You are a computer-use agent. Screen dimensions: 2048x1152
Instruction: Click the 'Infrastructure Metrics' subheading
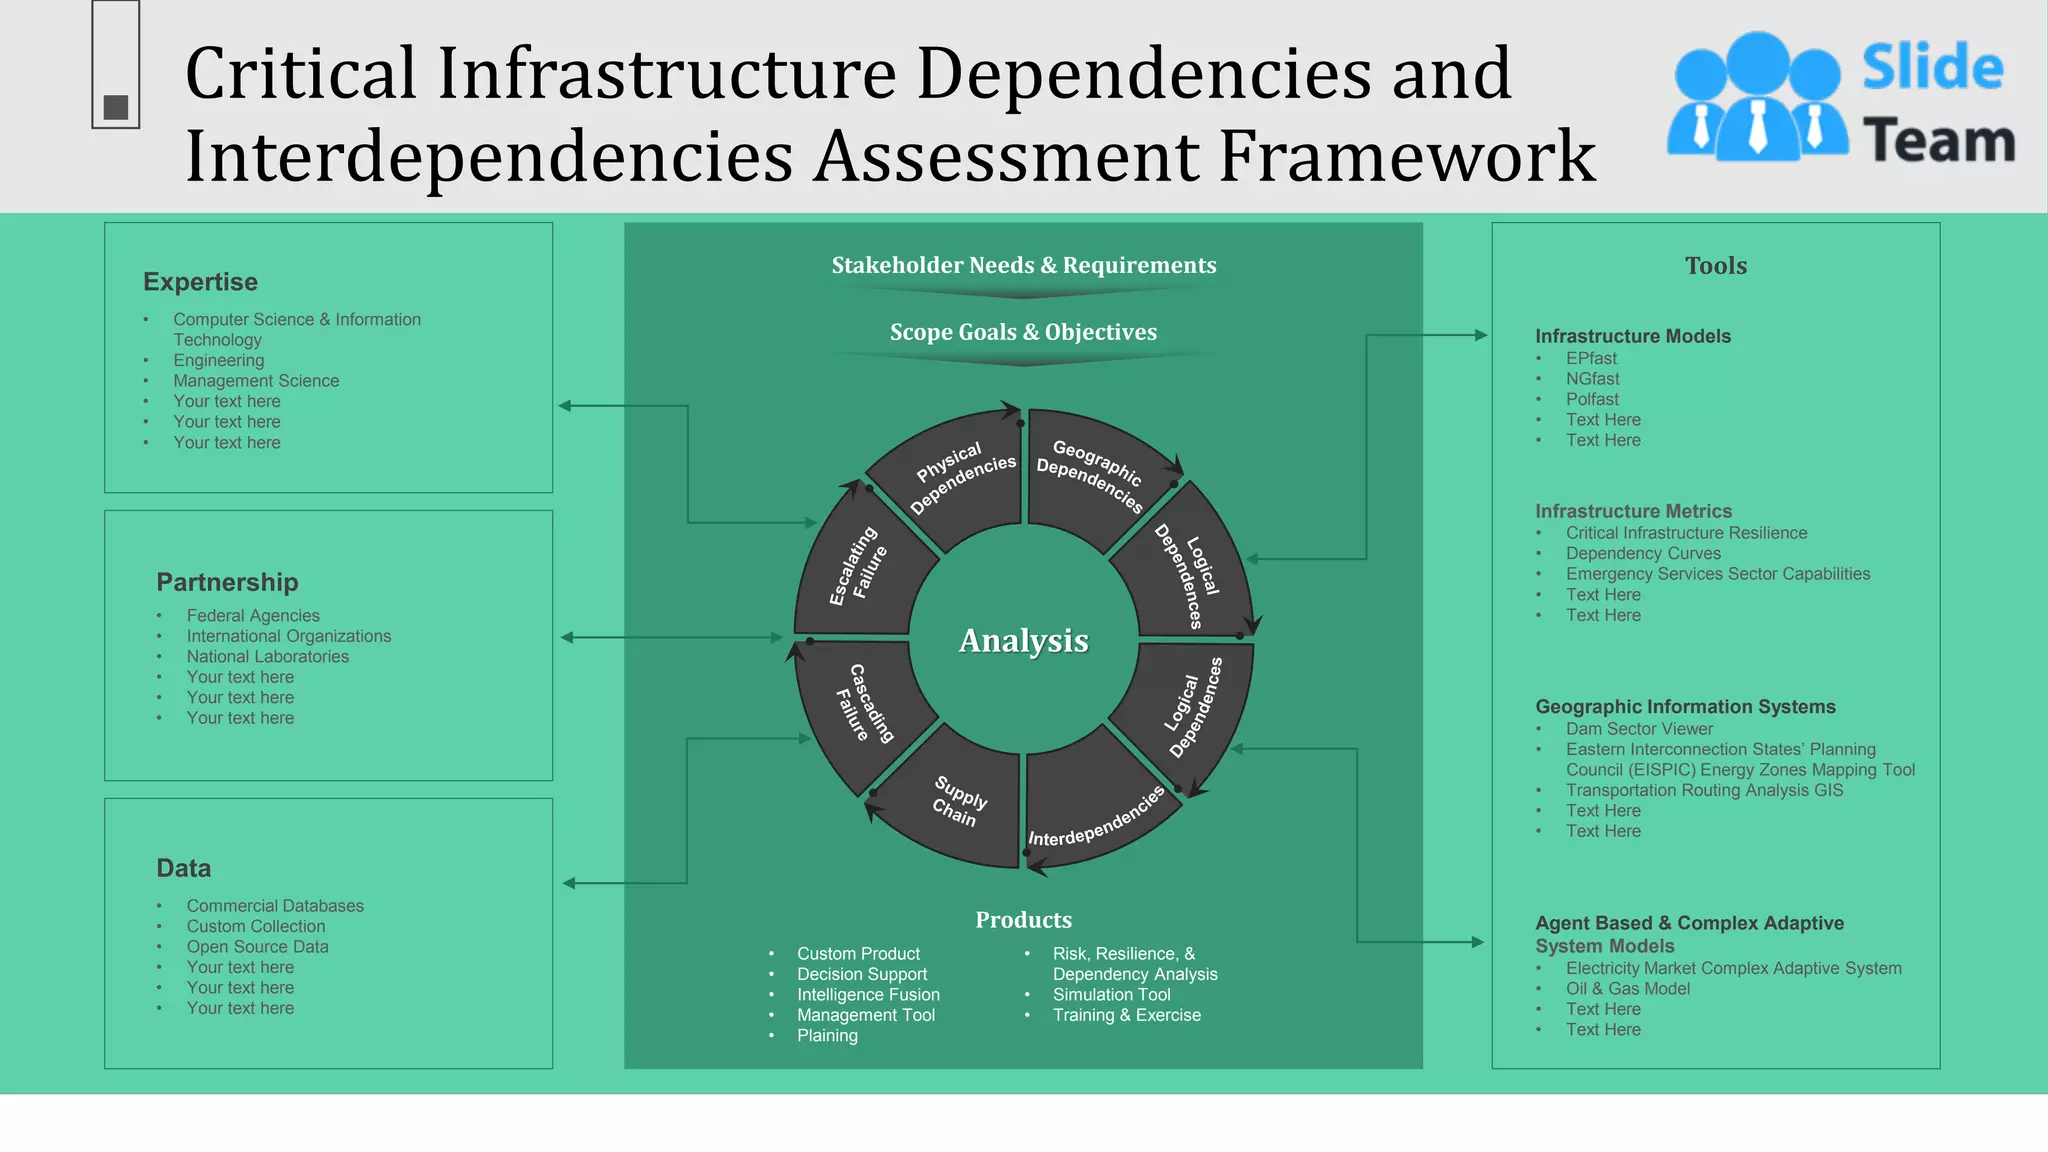pyautogui.click(x=1633, y=511)
